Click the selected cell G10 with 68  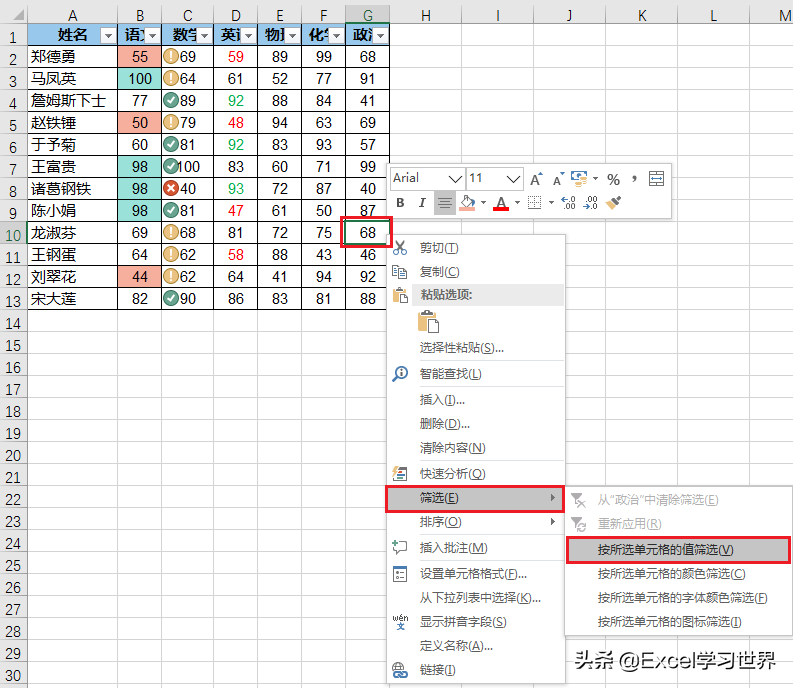point(367,233)
